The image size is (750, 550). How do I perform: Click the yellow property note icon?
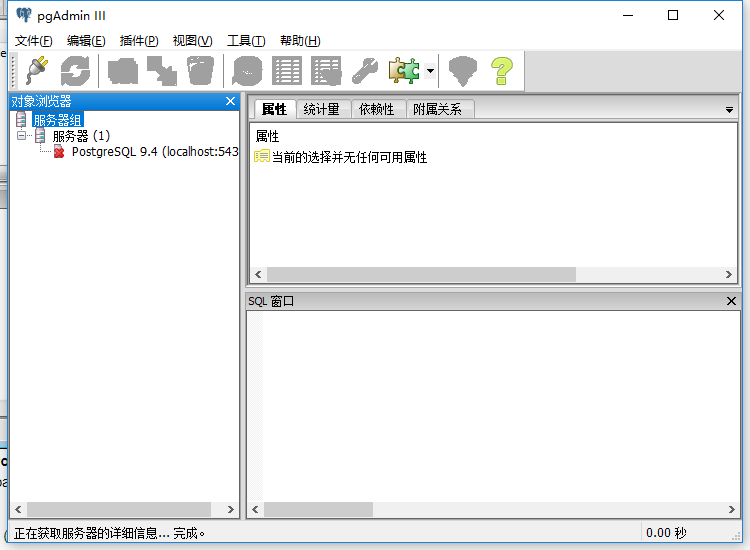(262, 156)
